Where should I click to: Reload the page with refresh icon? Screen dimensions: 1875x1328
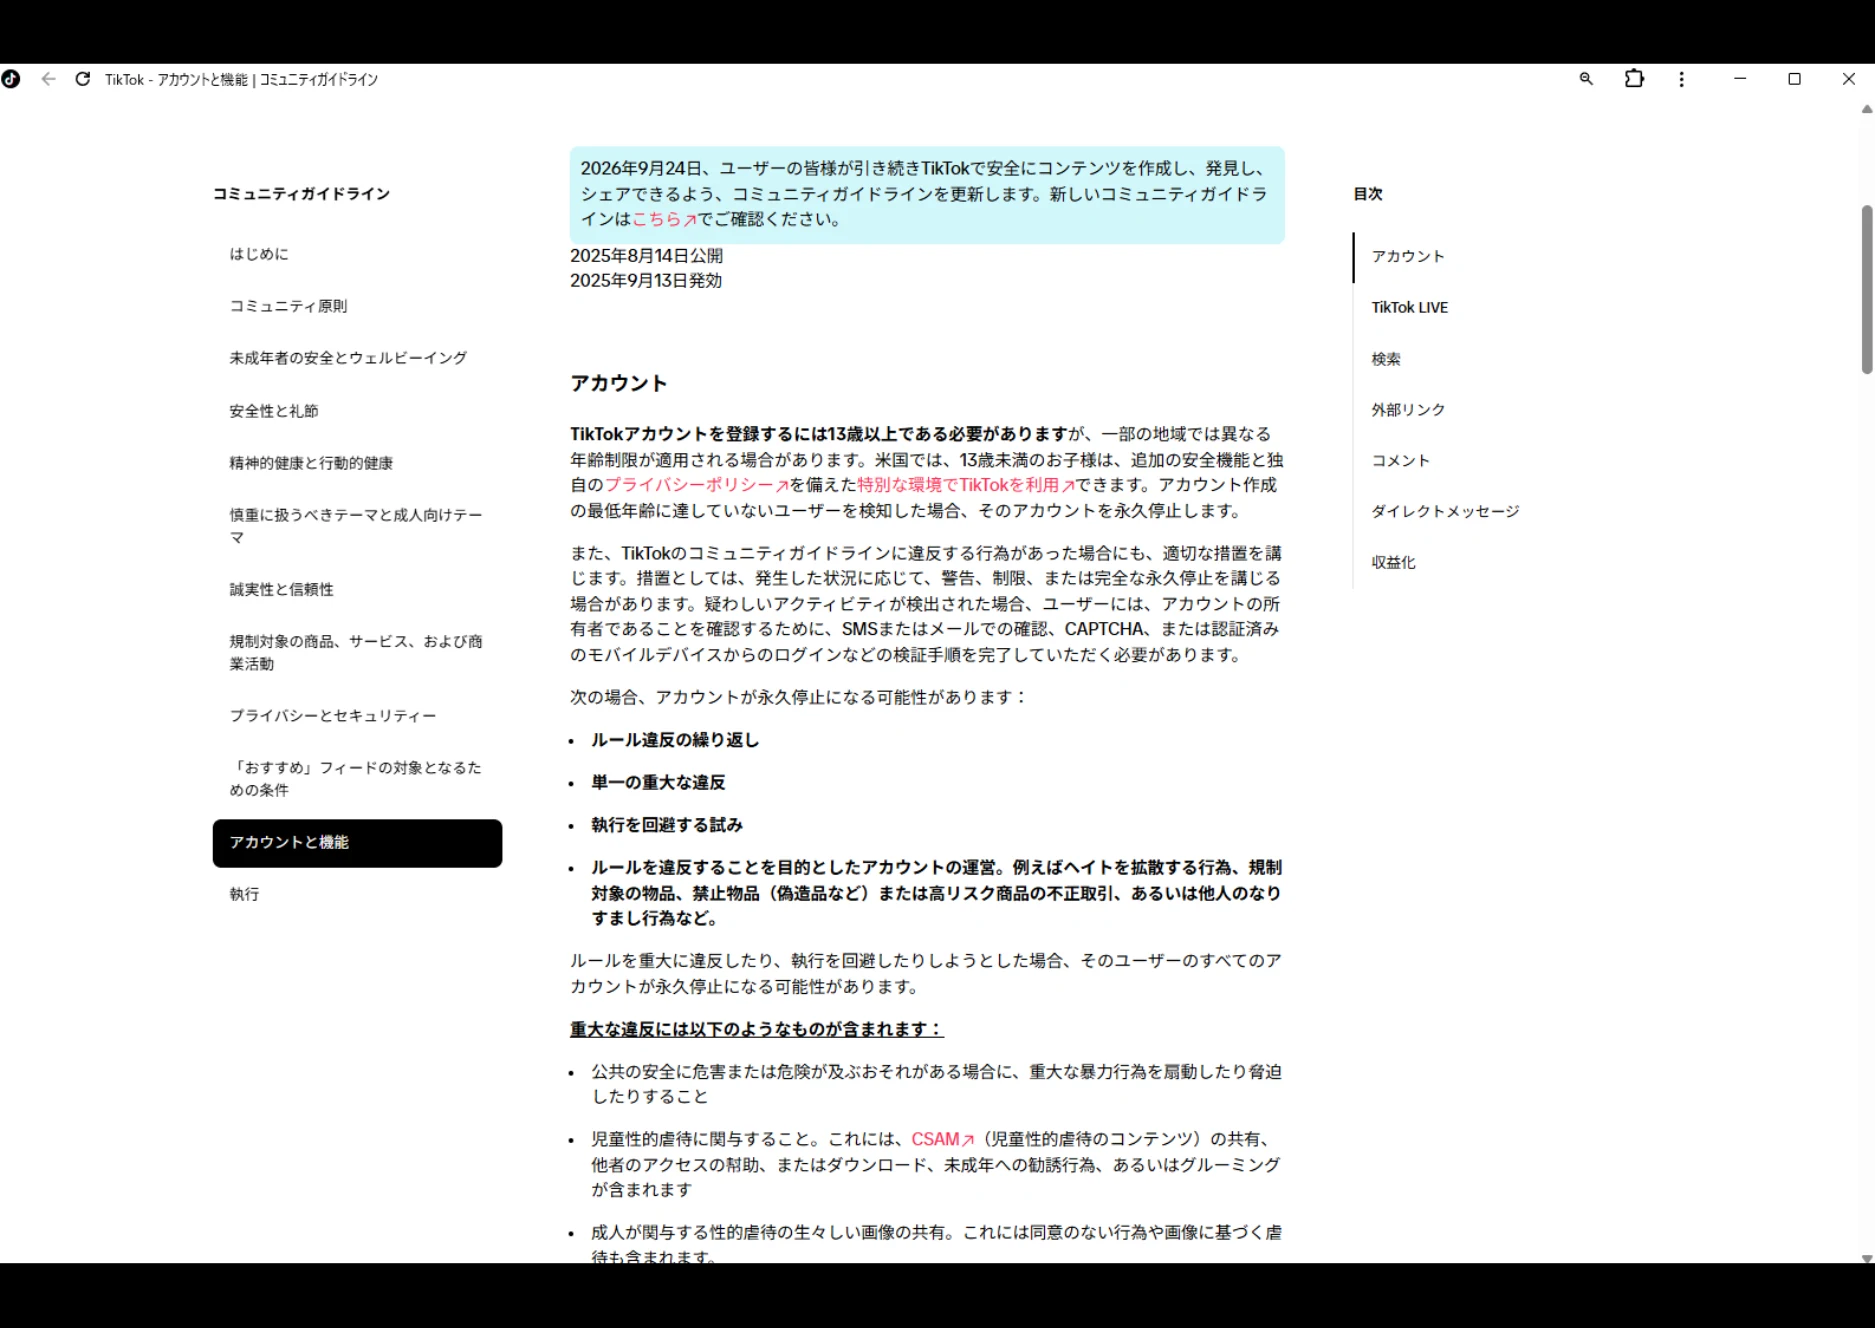click(x=83, y=79)
